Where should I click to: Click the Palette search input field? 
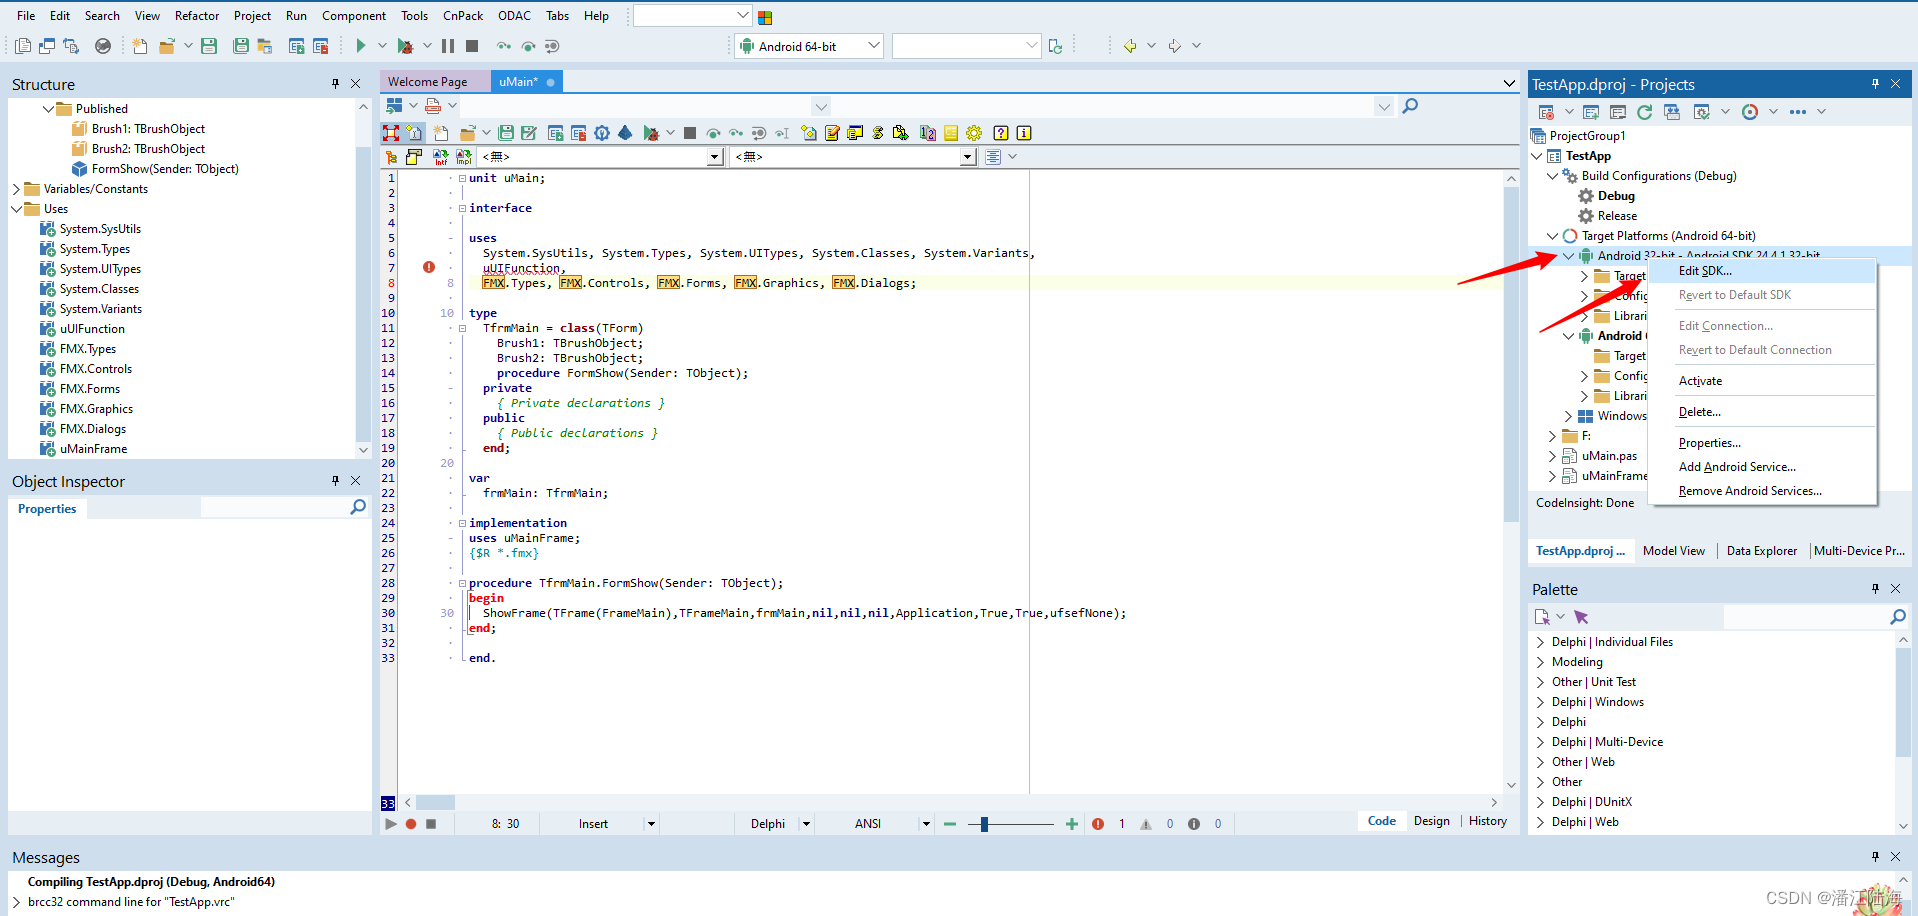1805,617
